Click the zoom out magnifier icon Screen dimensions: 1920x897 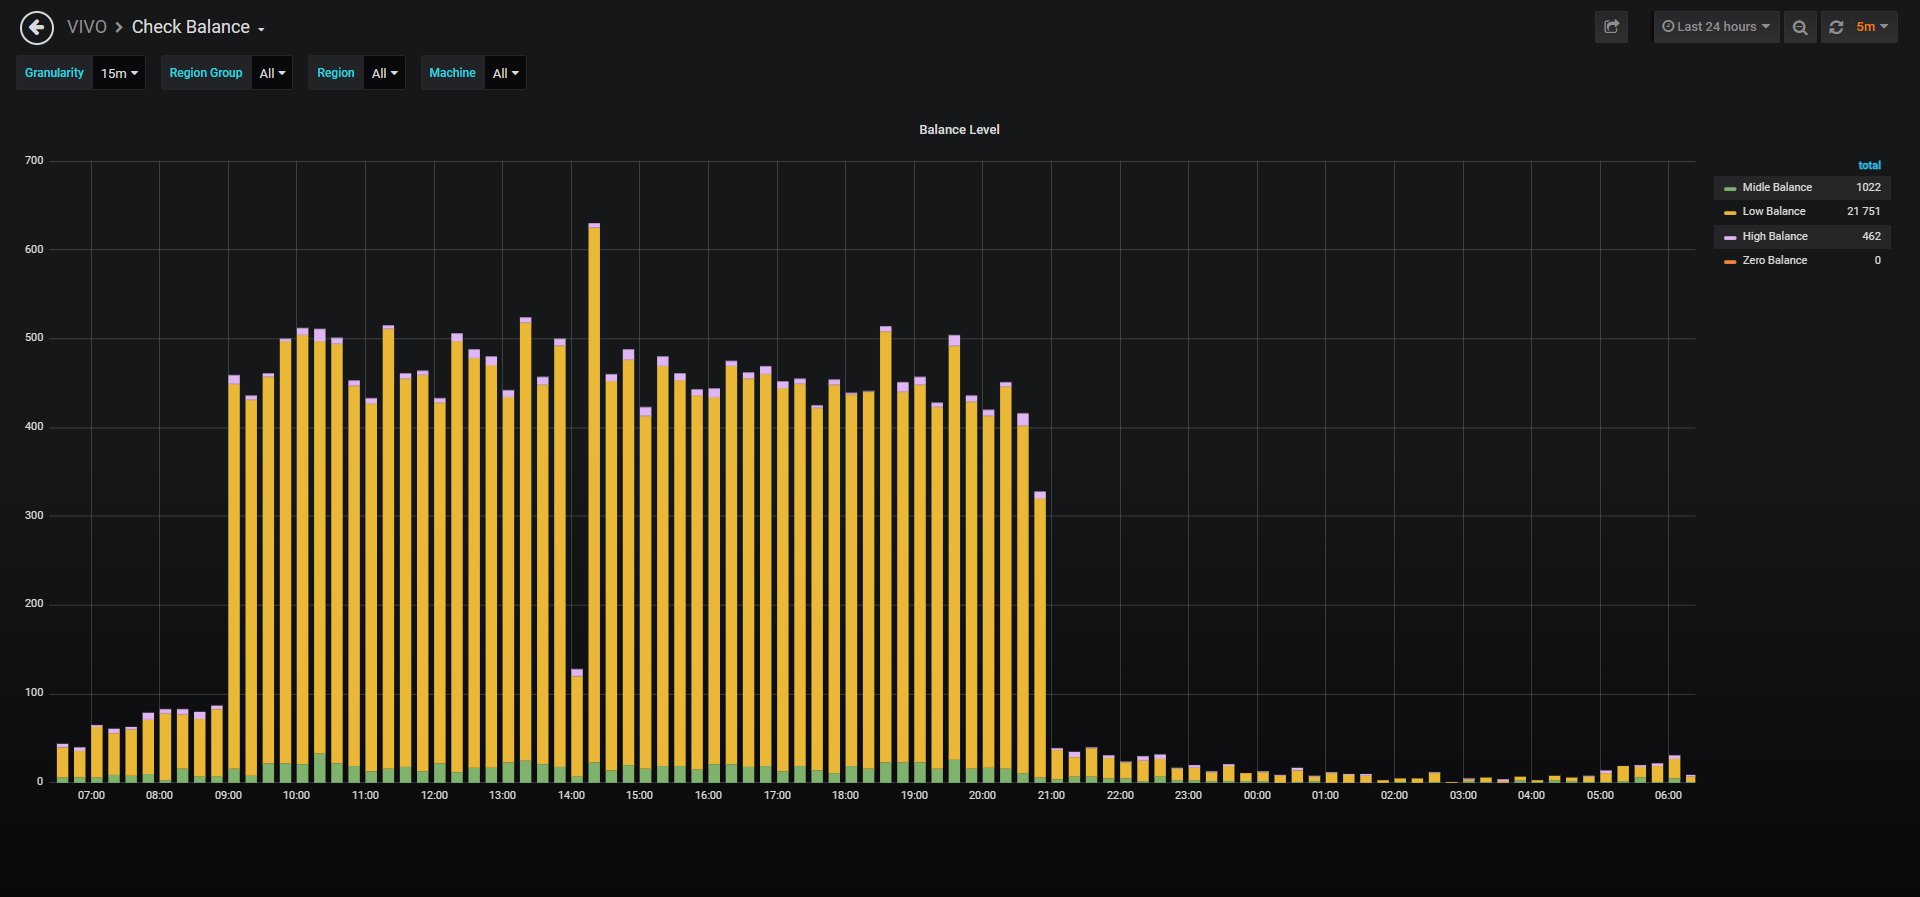tap(1800, 27)
